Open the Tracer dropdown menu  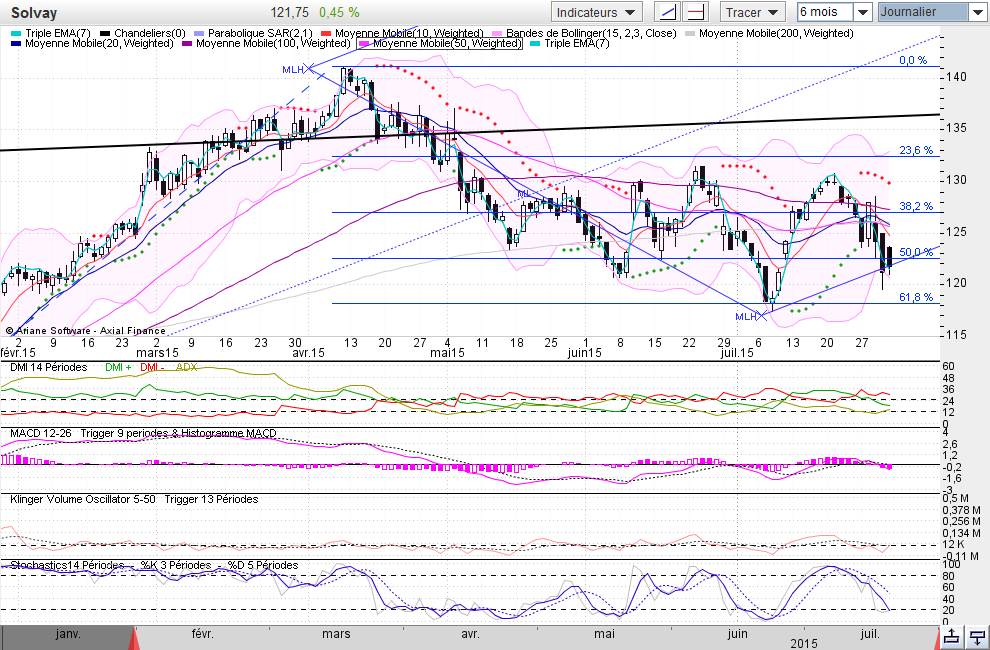[753, 12]
